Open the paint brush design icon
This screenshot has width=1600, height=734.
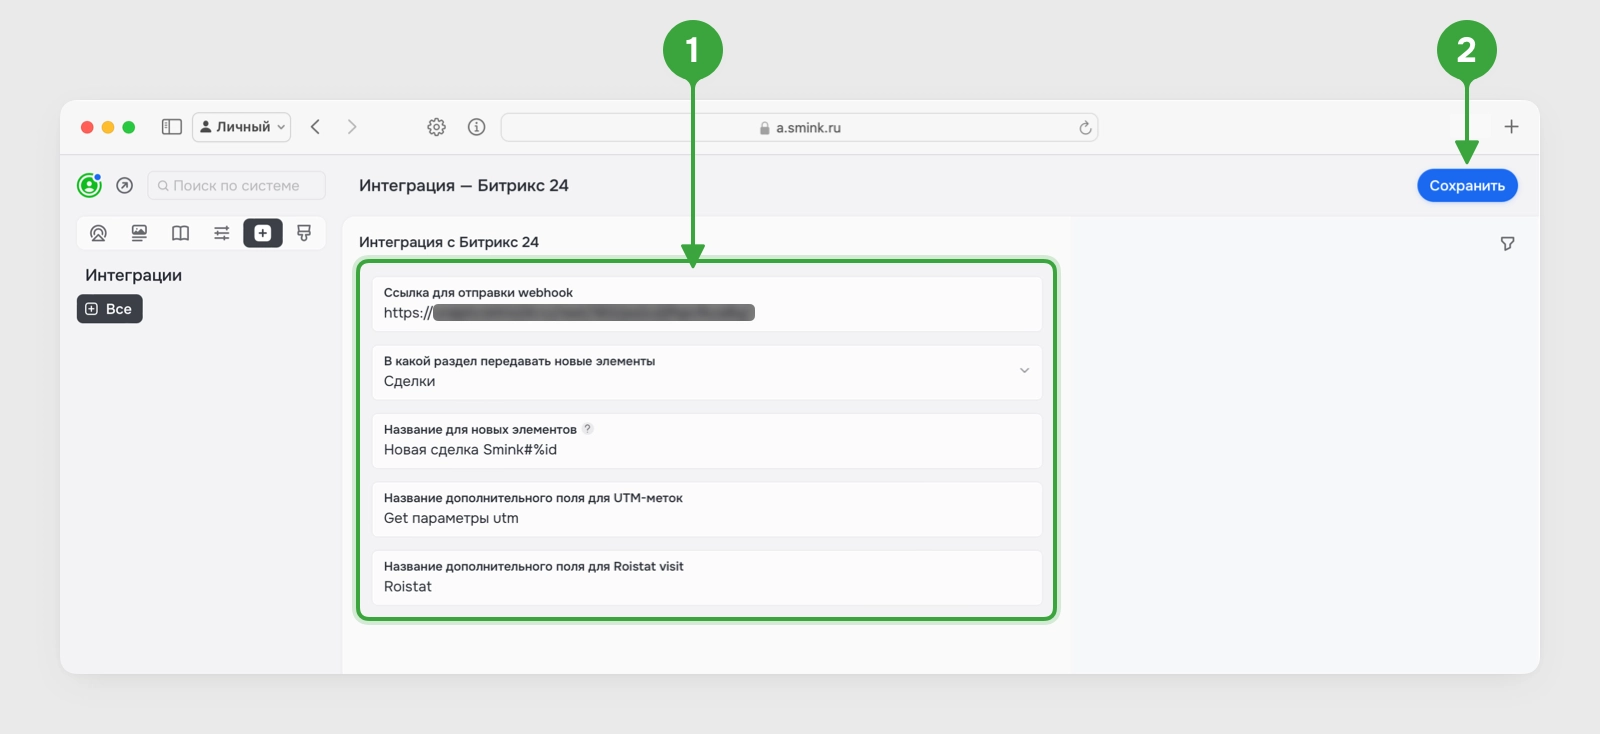coord(304,233)
